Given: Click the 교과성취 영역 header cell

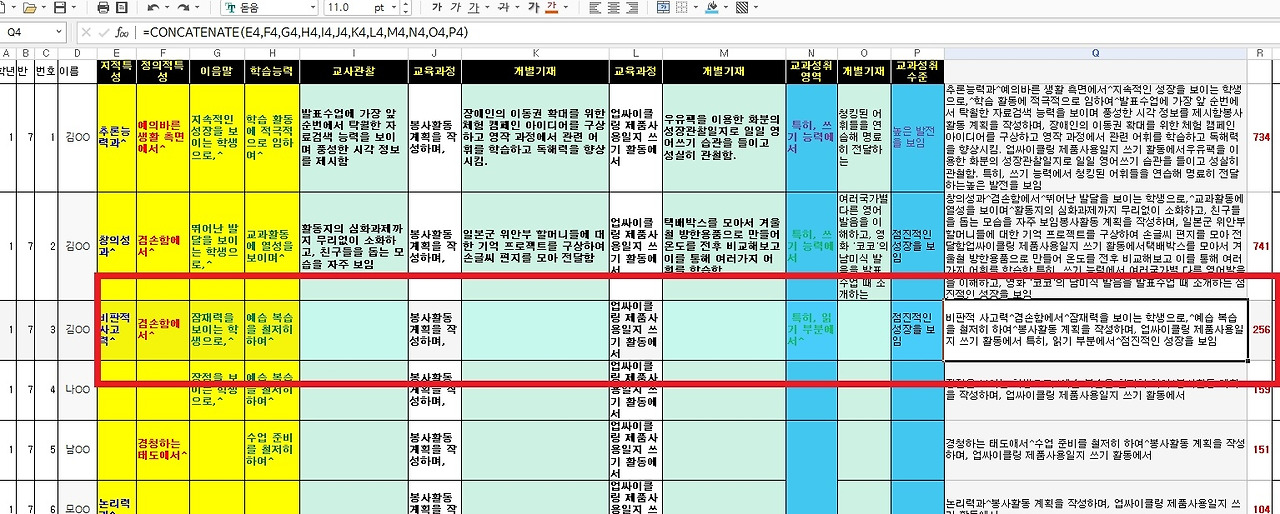Looking at the screenshot, I should tap(811, 71).
